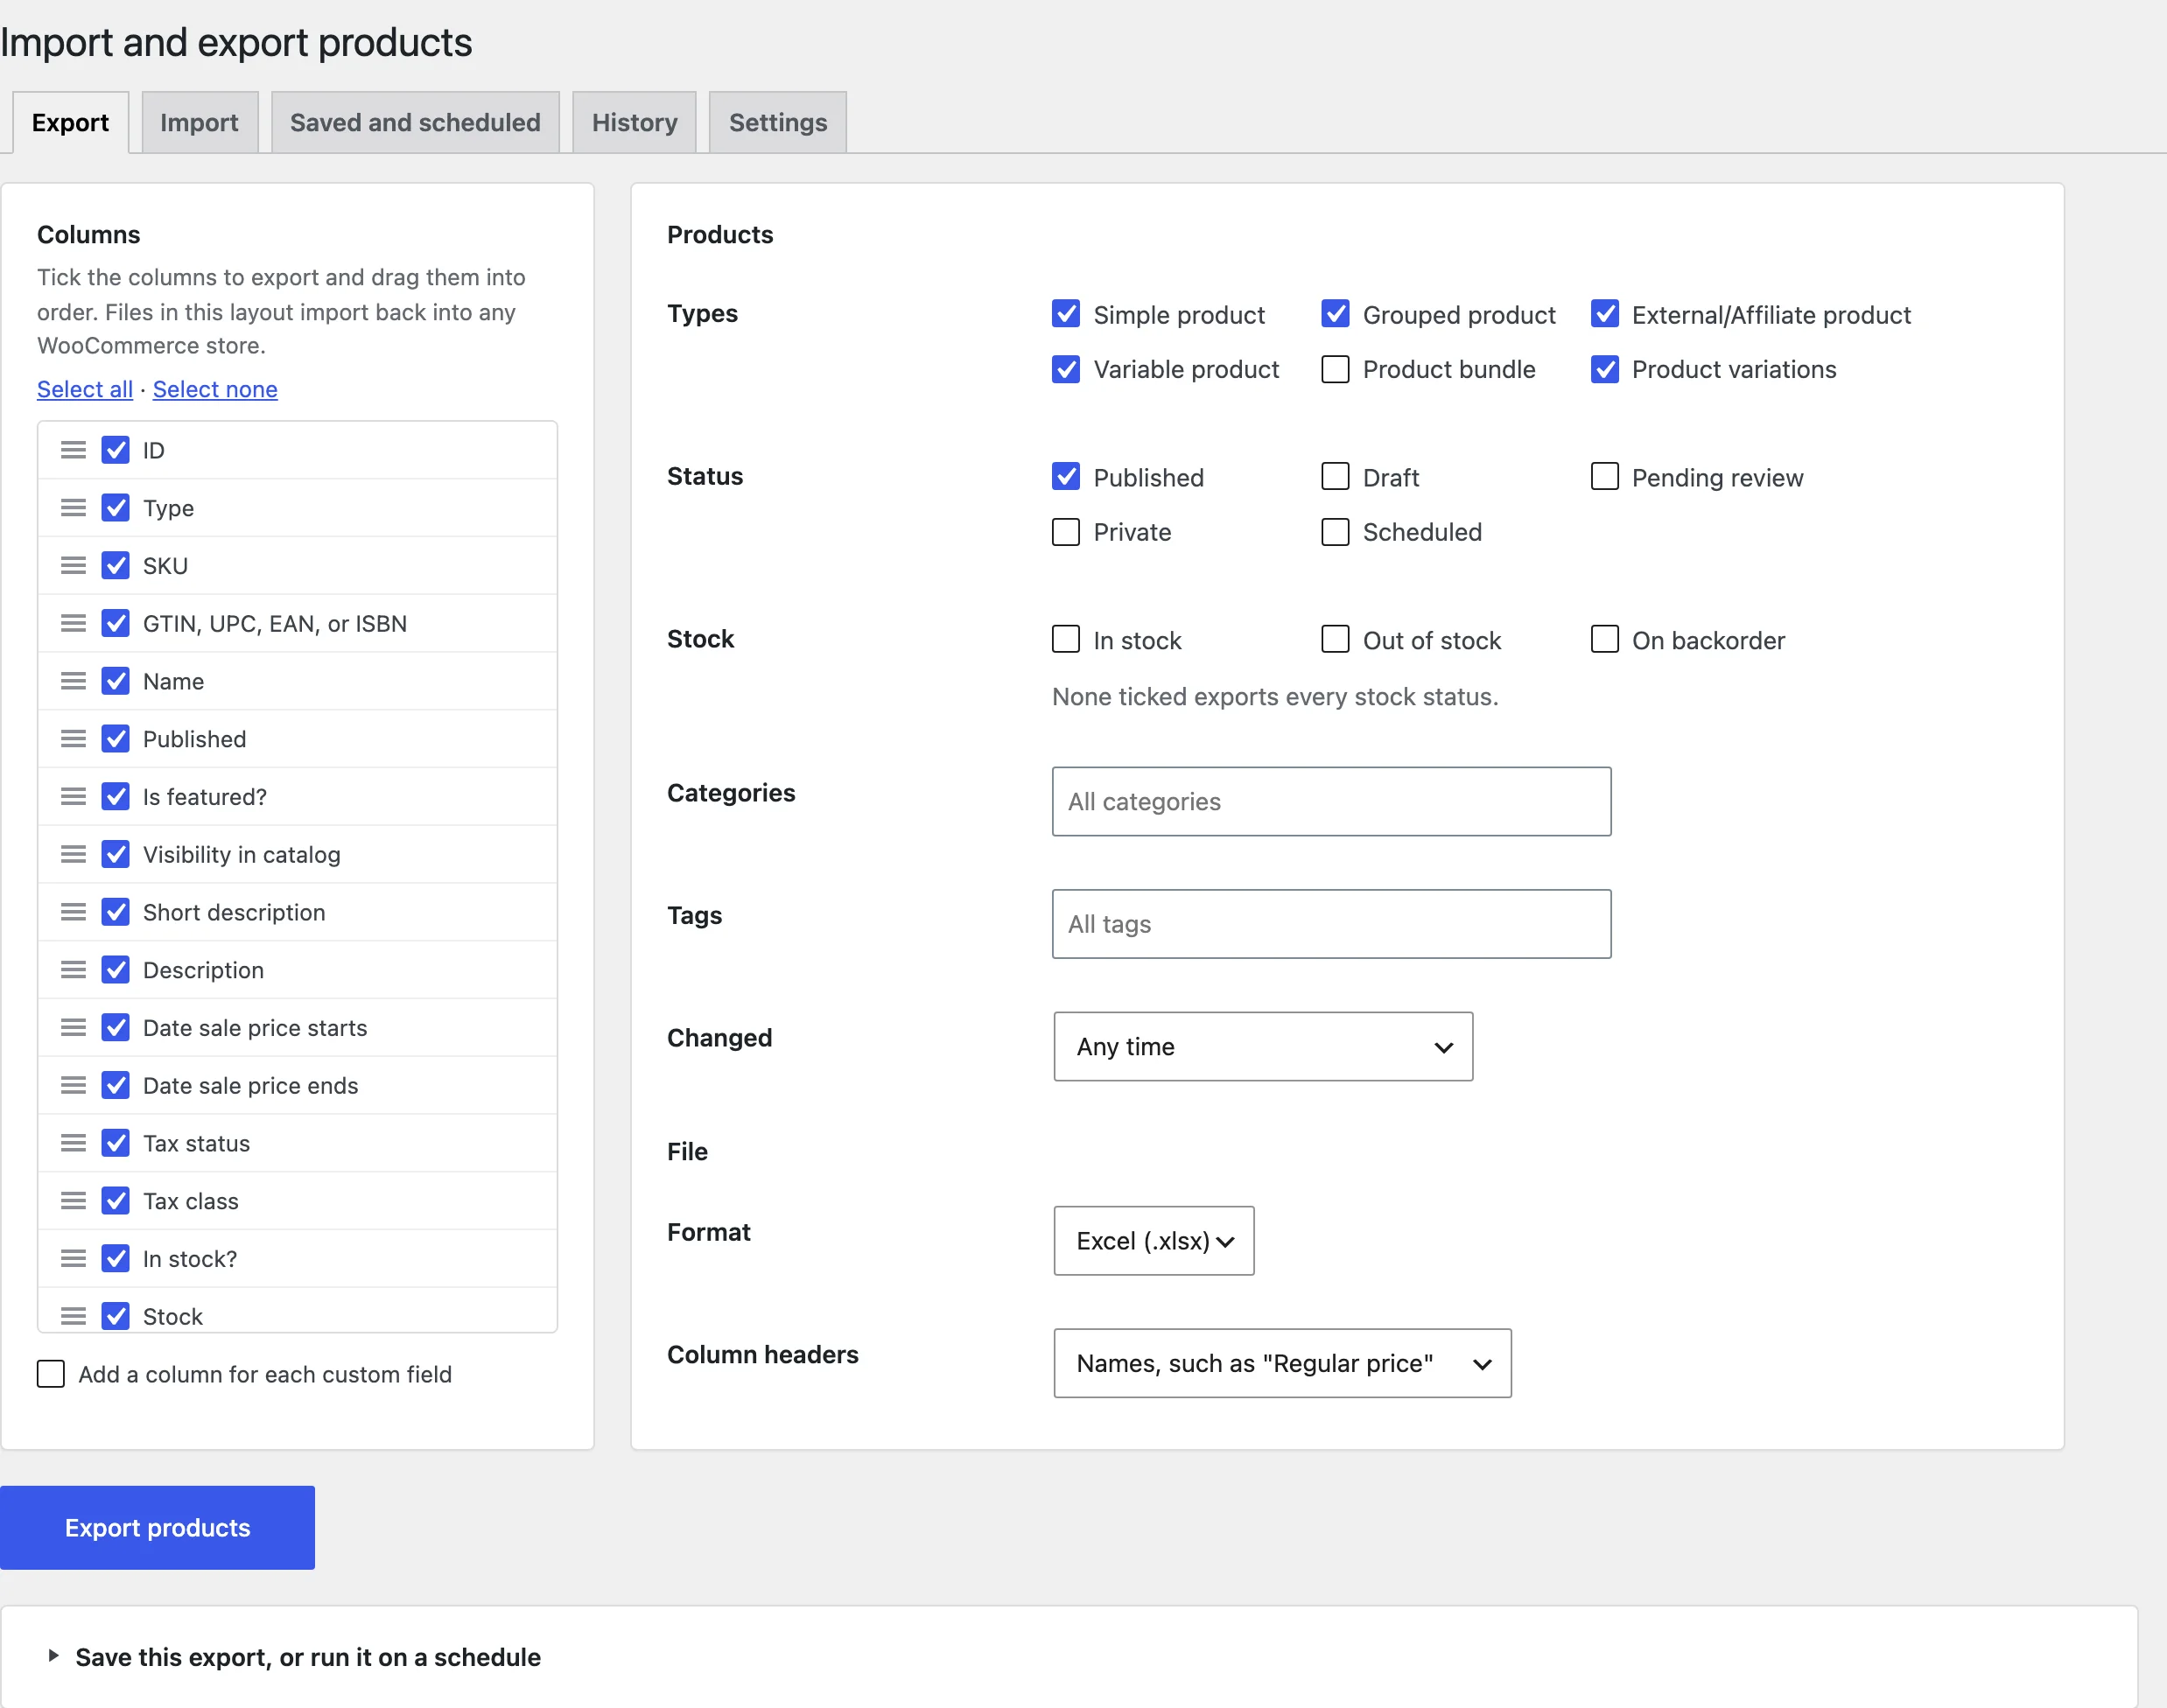Grab the reorder handle next to SKU

pos(73,566)
